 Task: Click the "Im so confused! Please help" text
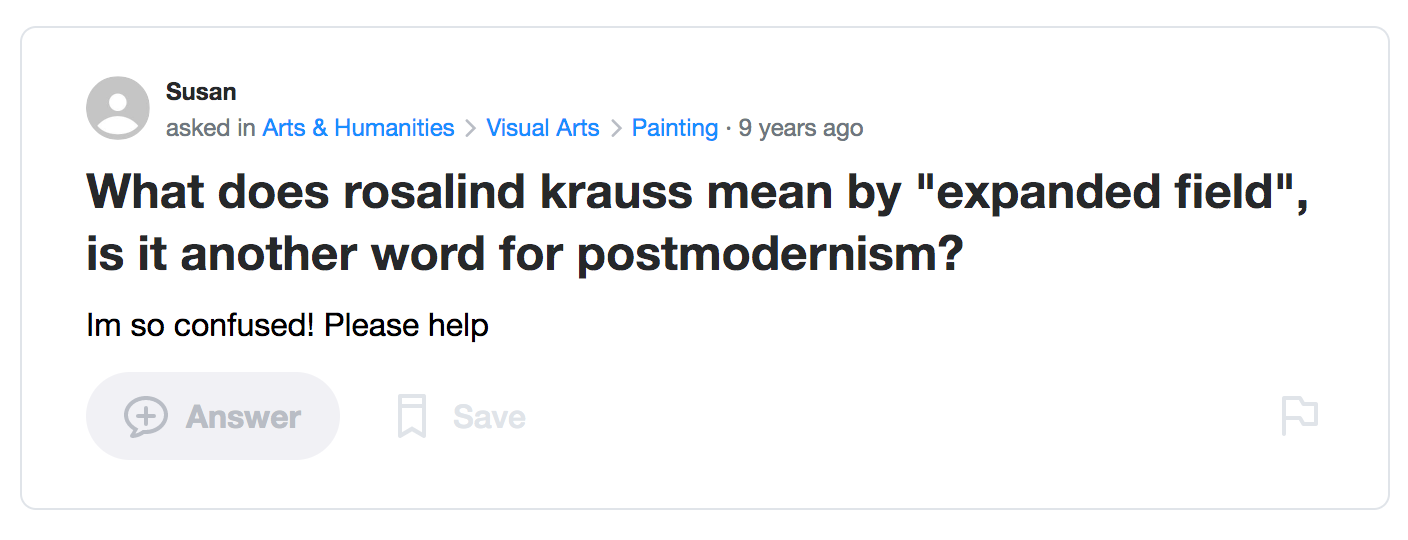click(287, 326)
